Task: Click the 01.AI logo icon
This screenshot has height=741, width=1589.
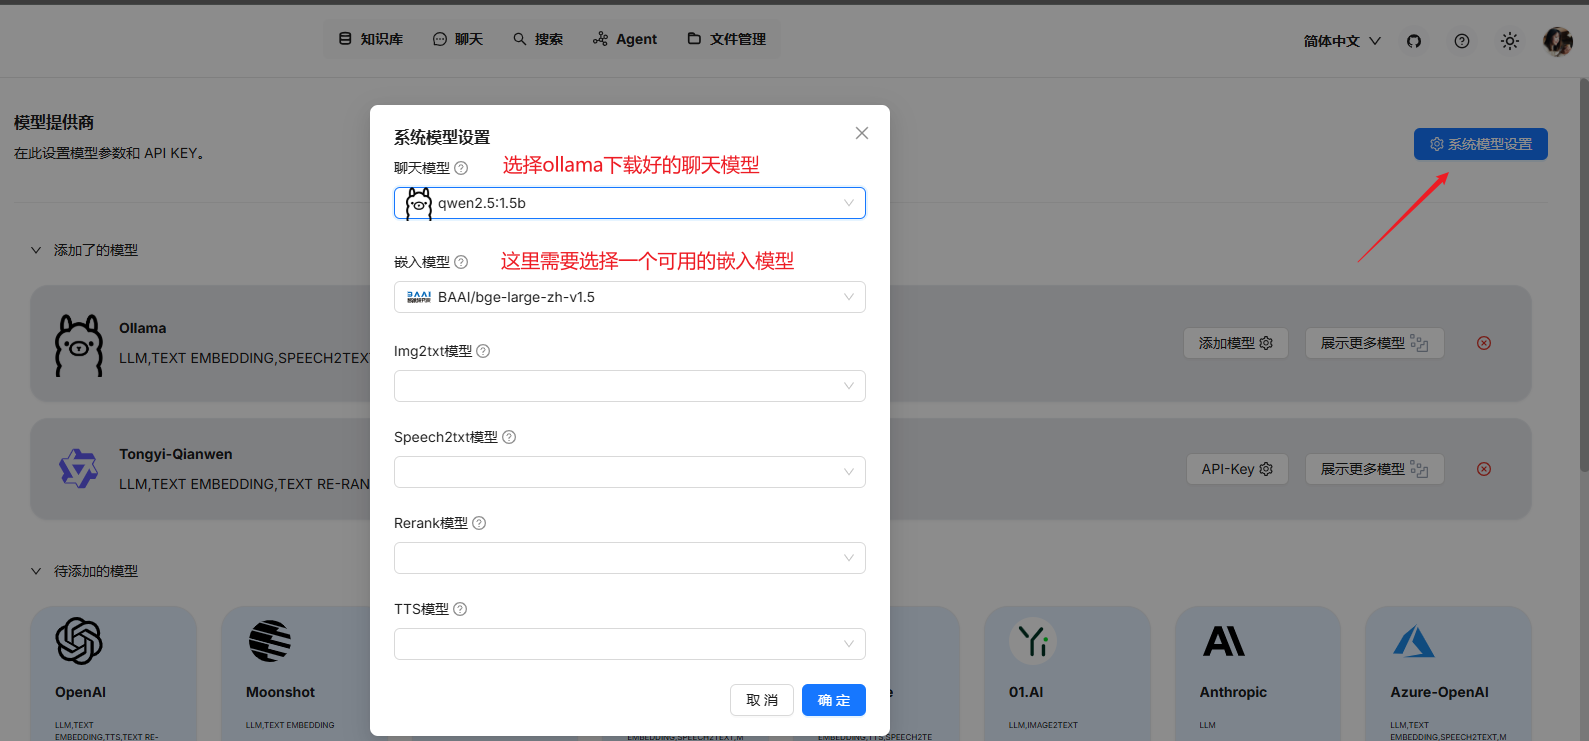Action: [1033, 641]
